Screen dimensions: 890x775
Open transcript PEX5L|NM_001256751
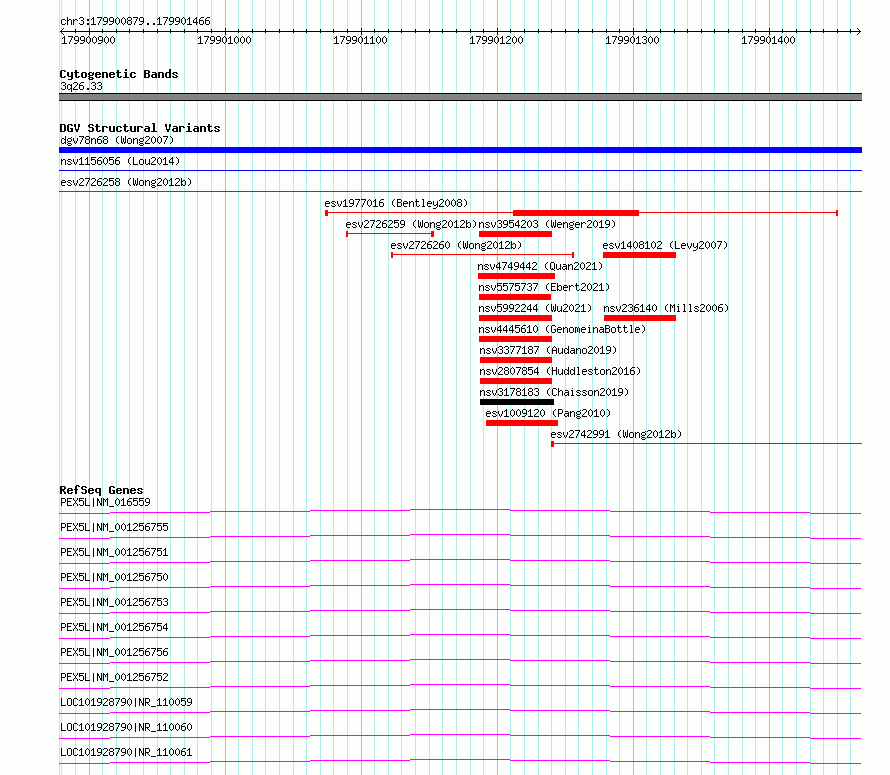[x=114, y=552]
